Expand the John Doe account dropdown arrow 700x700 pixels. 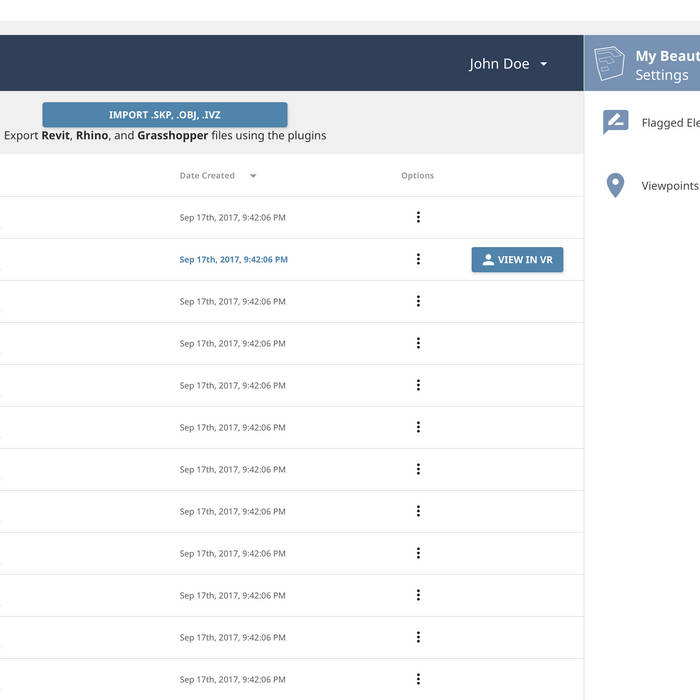pyautogui.click(x=544, y=64)
